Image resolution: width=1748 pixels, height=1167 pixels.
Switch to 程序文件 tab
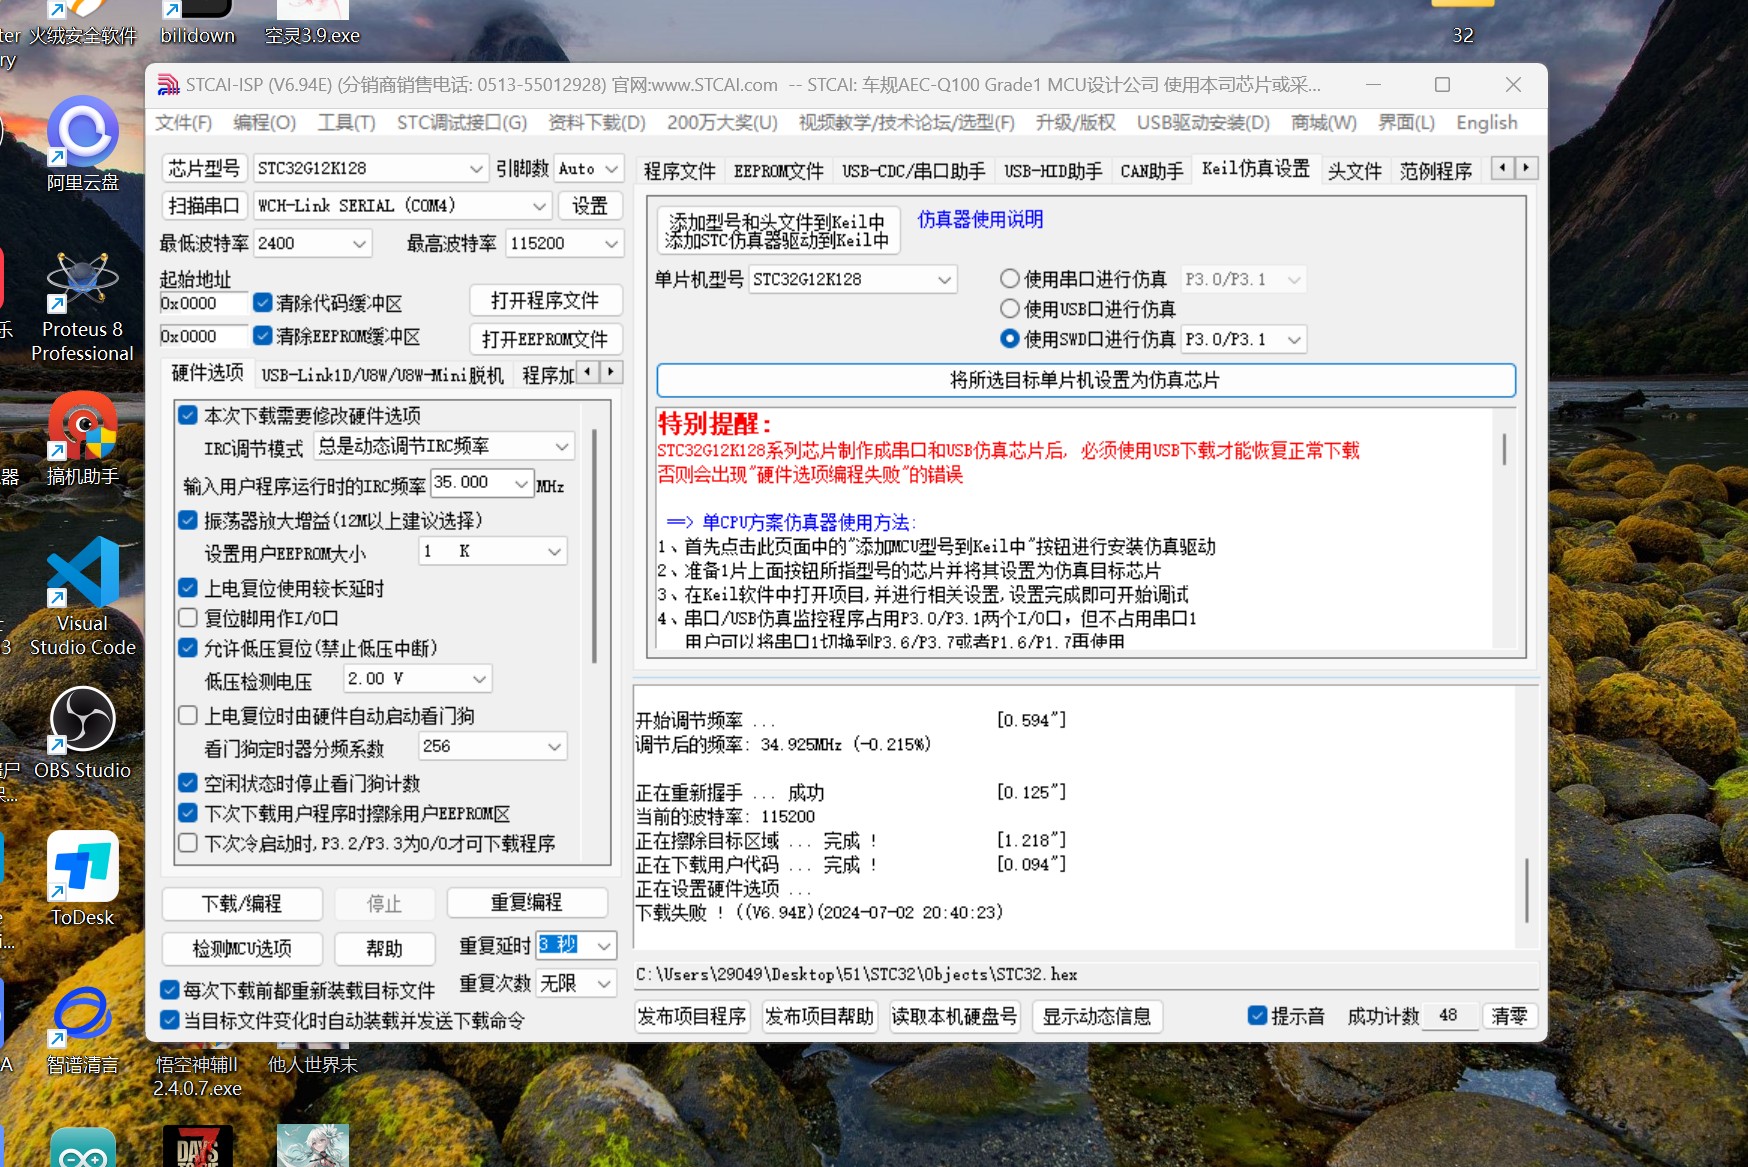point(680,170)
